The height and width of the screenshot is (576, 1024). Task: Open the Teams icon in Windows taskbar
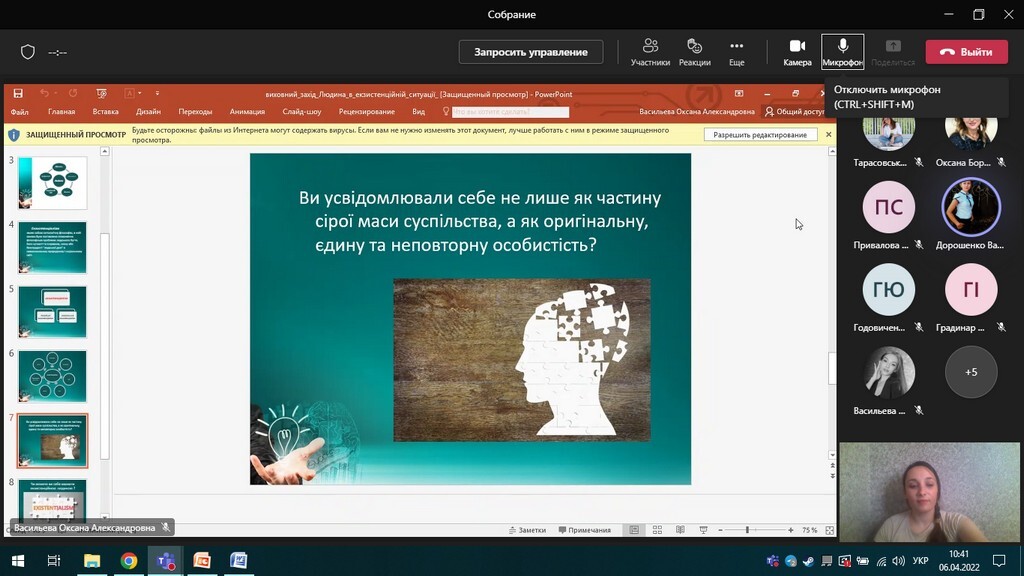coord(164,561)
